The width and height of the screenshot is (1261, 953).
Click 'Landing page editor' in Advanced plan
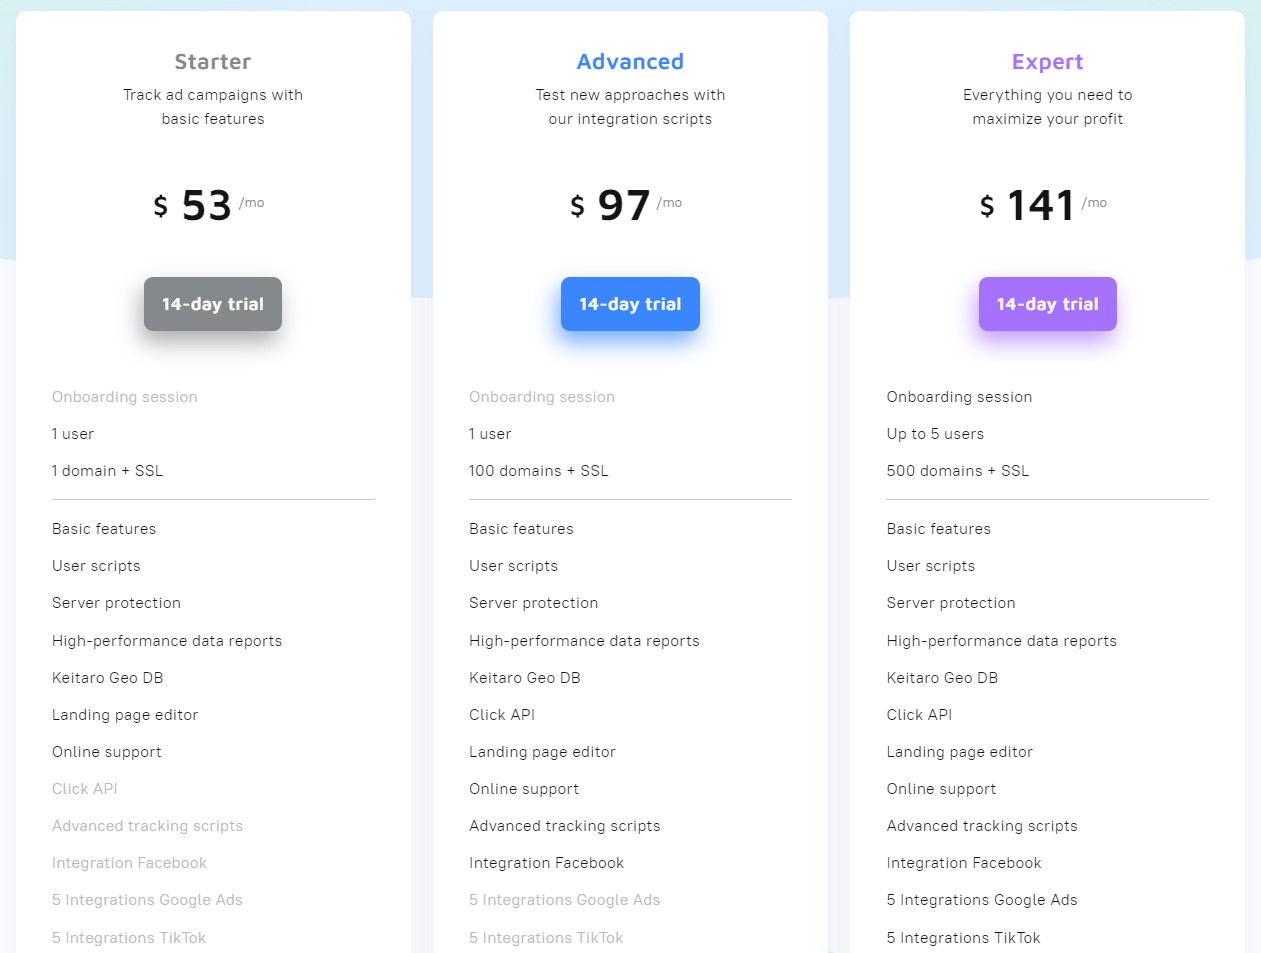click(542, 752)
